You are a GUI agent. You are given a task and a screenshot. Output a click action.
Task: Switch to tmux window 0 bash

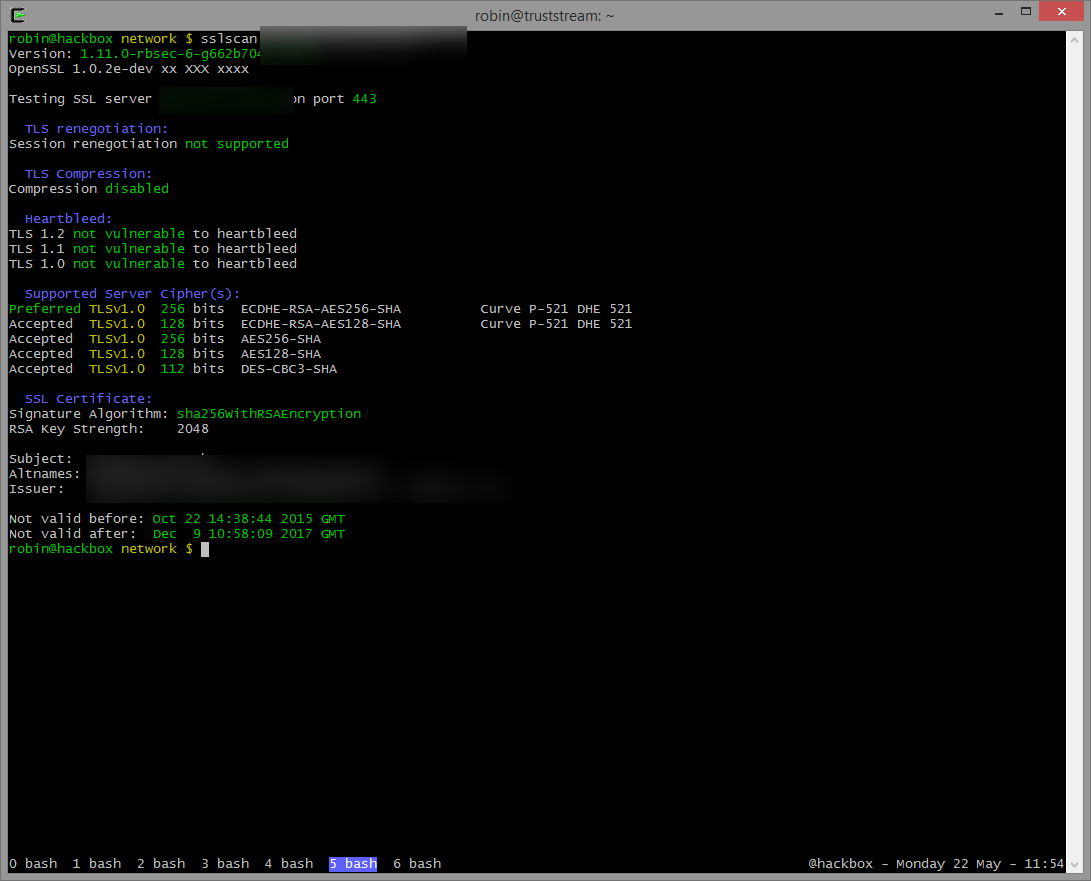33,864
